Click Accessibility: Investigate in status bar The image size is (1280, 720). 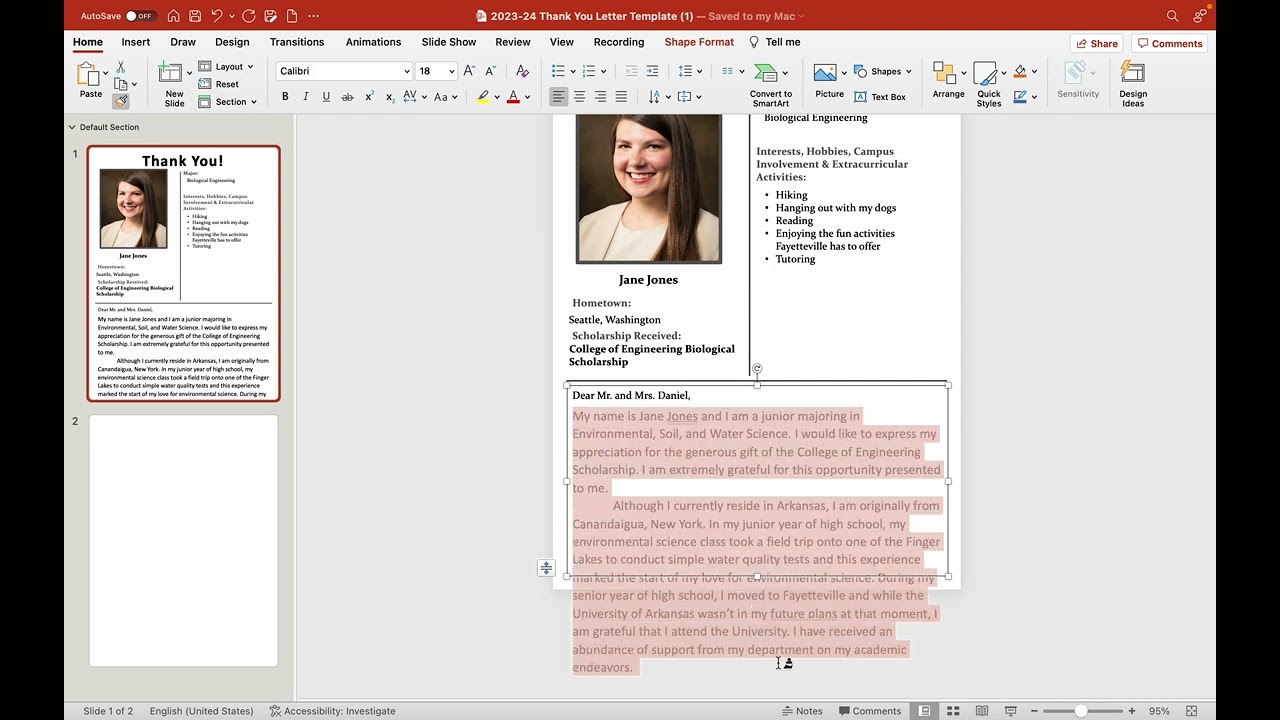click(333, 711)
